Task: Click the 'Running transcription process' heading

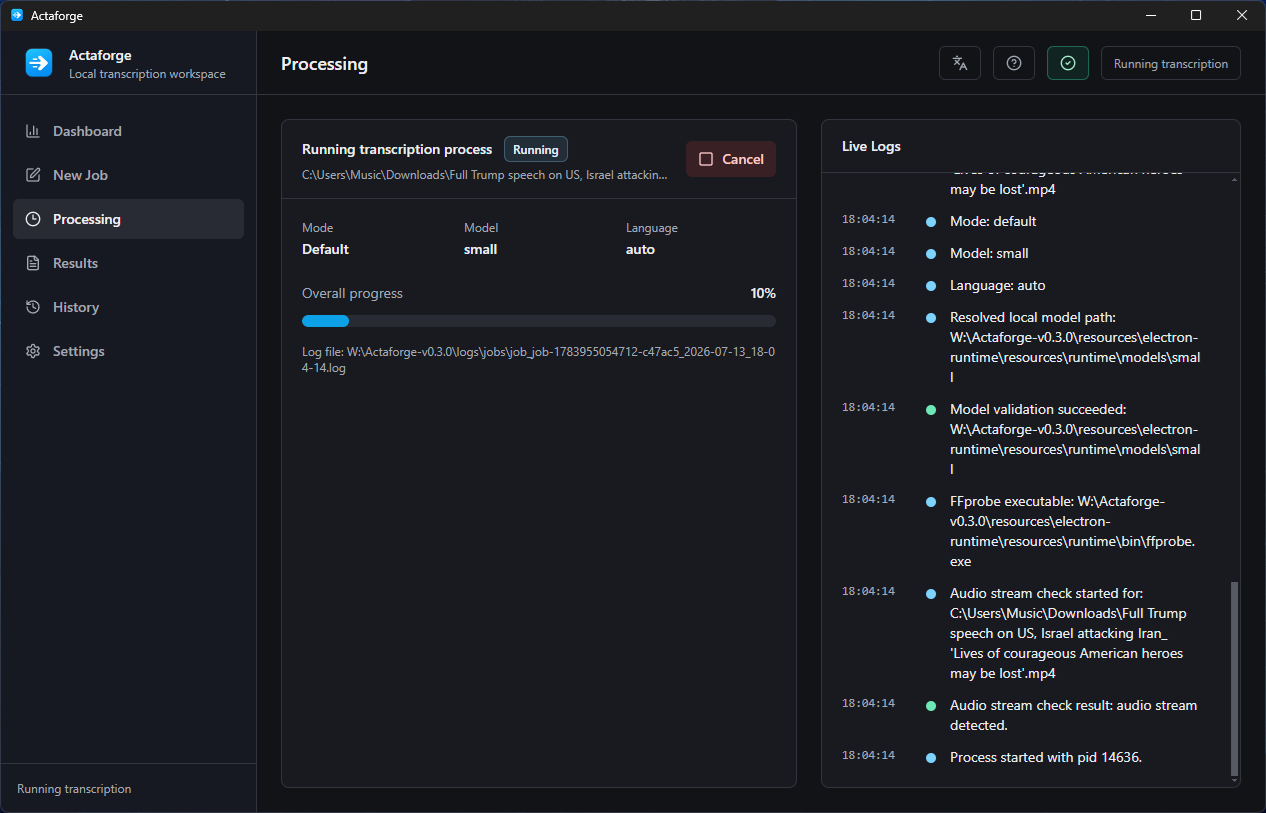Action: click(x=397, y=149)
